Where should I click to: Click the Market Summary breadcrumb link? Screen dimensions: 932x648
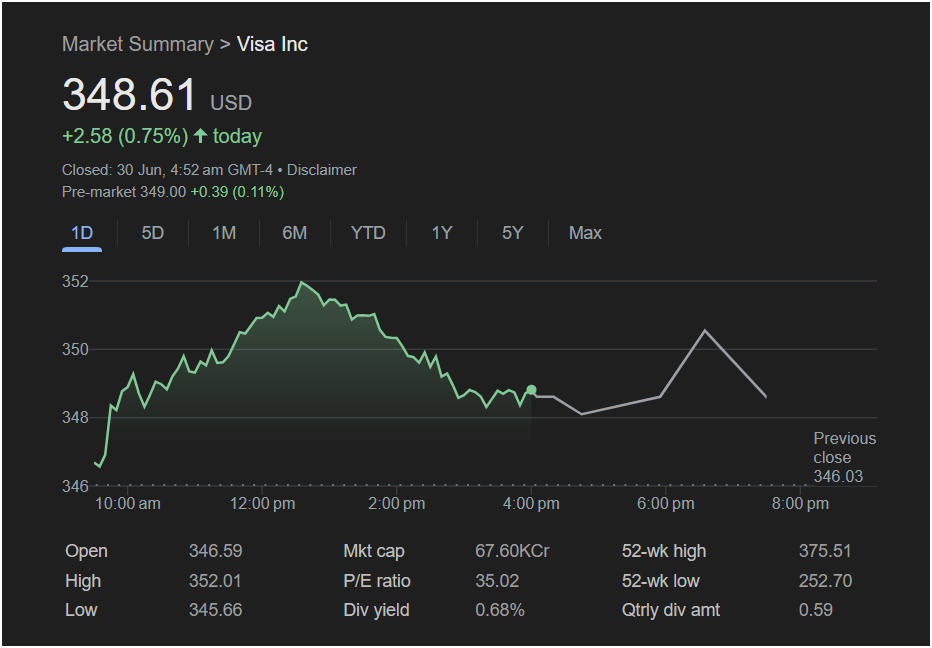138,44
